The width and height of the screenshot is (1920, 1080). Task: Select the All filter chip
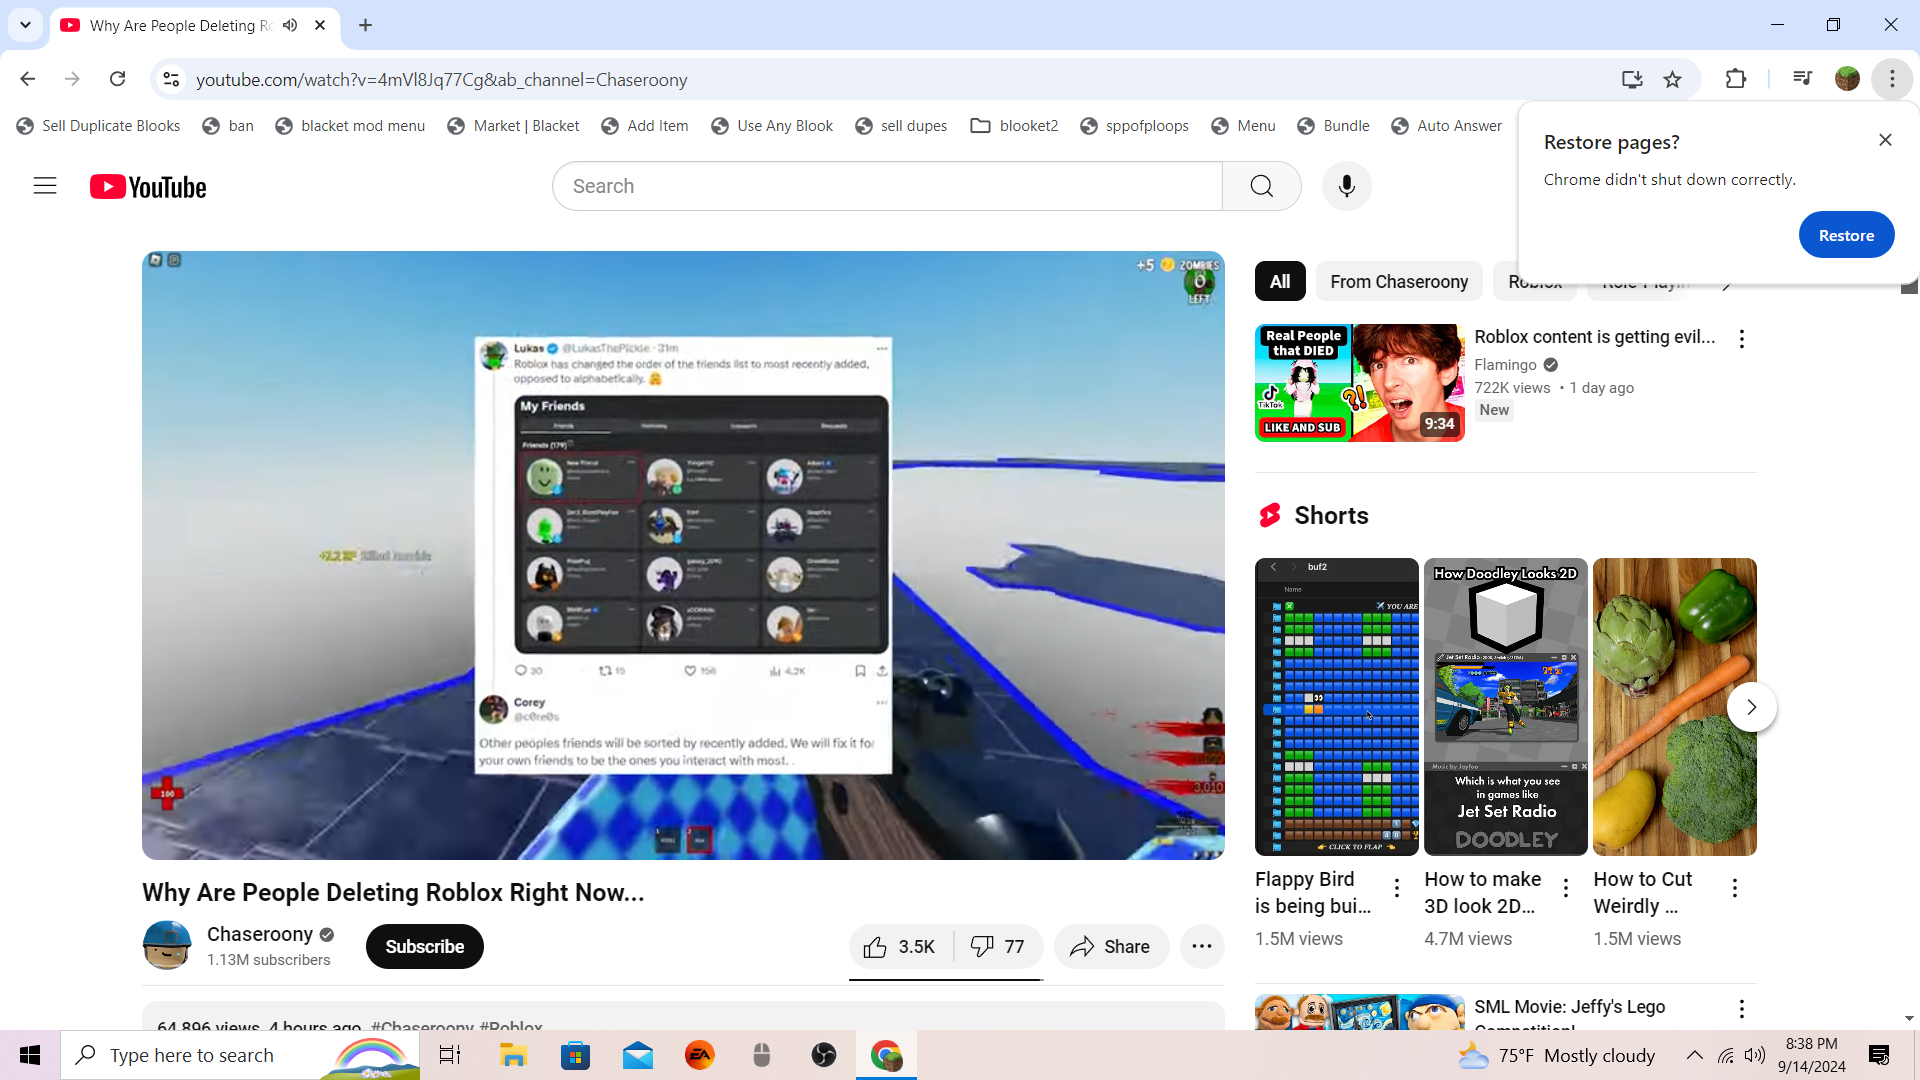point(1279,282)
